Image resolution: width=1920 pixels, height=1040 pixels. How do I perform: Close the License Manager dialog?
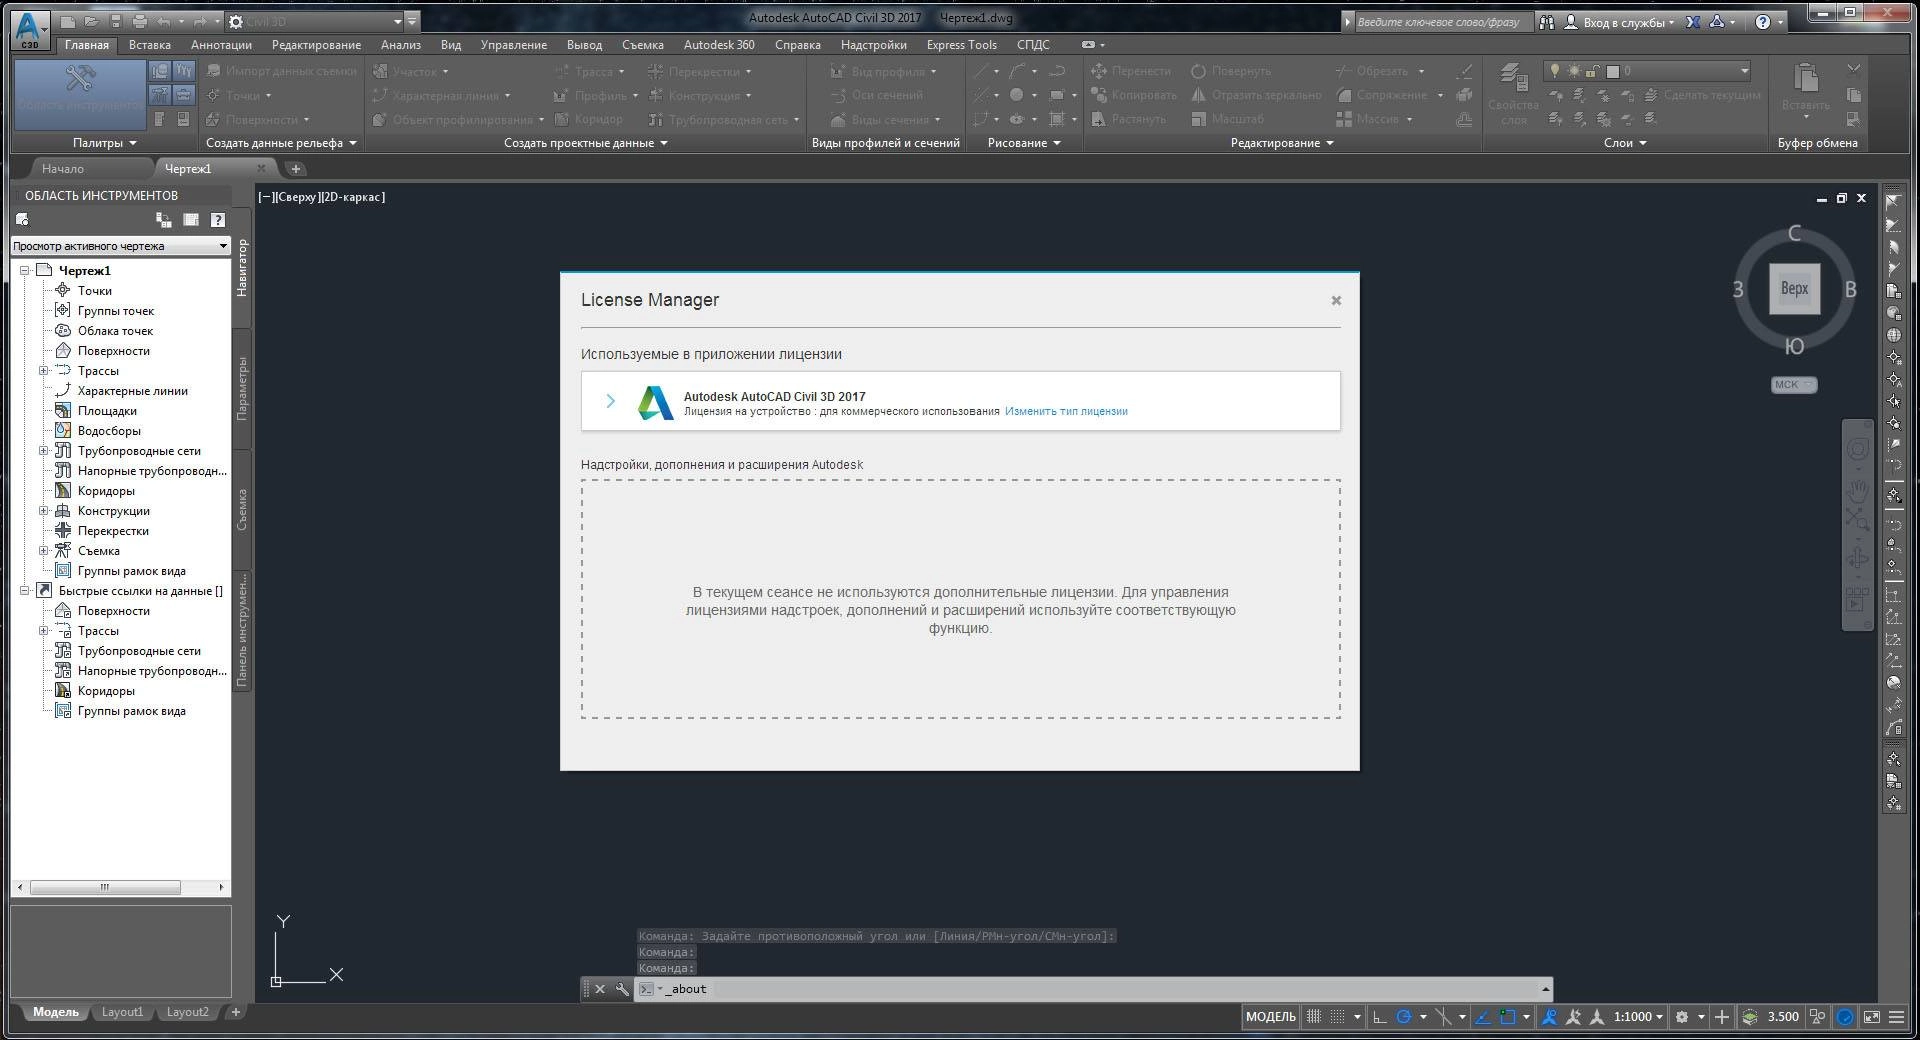pyautogui.click(x=1336, y=300)
